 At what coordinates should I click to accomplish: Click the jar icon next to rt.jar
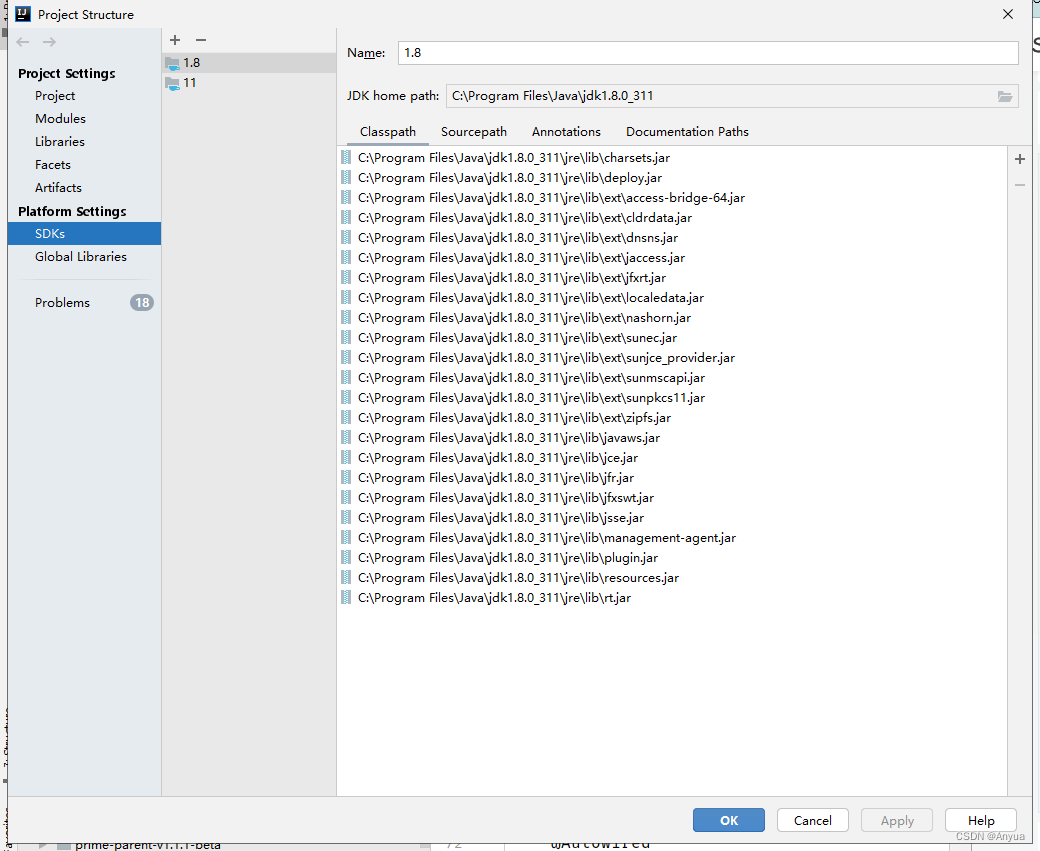345,597
